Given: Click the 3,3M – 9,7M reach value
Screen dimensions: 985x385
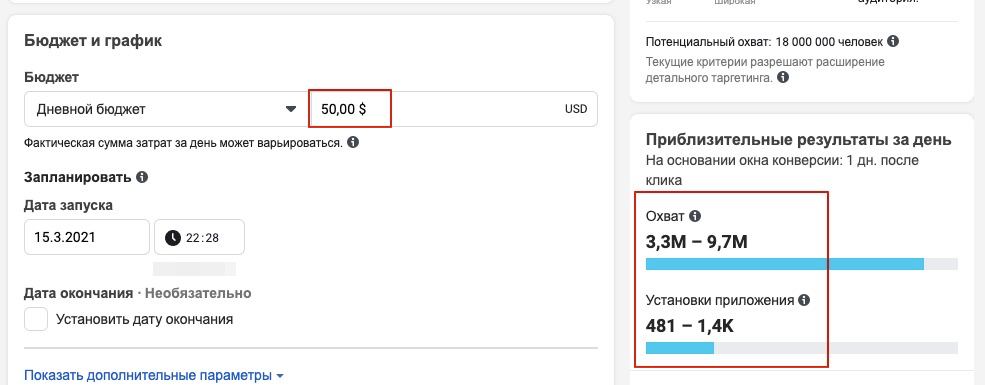Looking at the screenshot, I should (x=697, y=241).
